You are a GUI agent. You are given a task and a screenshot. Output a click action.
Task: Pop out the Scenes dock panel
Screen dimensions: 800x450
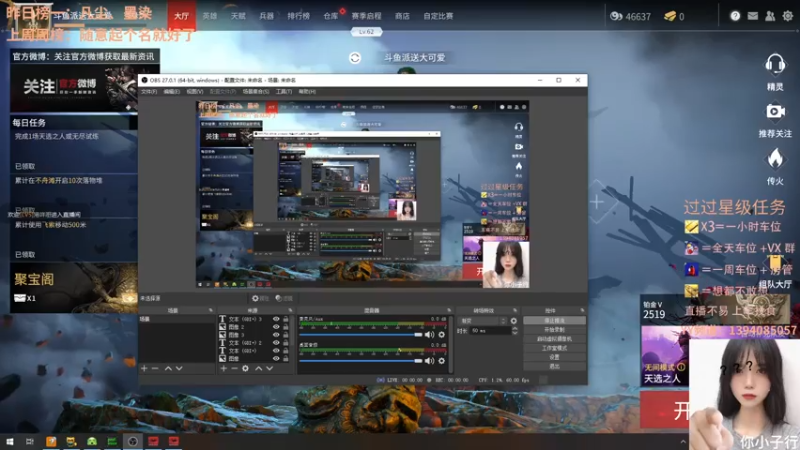[210, 310]
